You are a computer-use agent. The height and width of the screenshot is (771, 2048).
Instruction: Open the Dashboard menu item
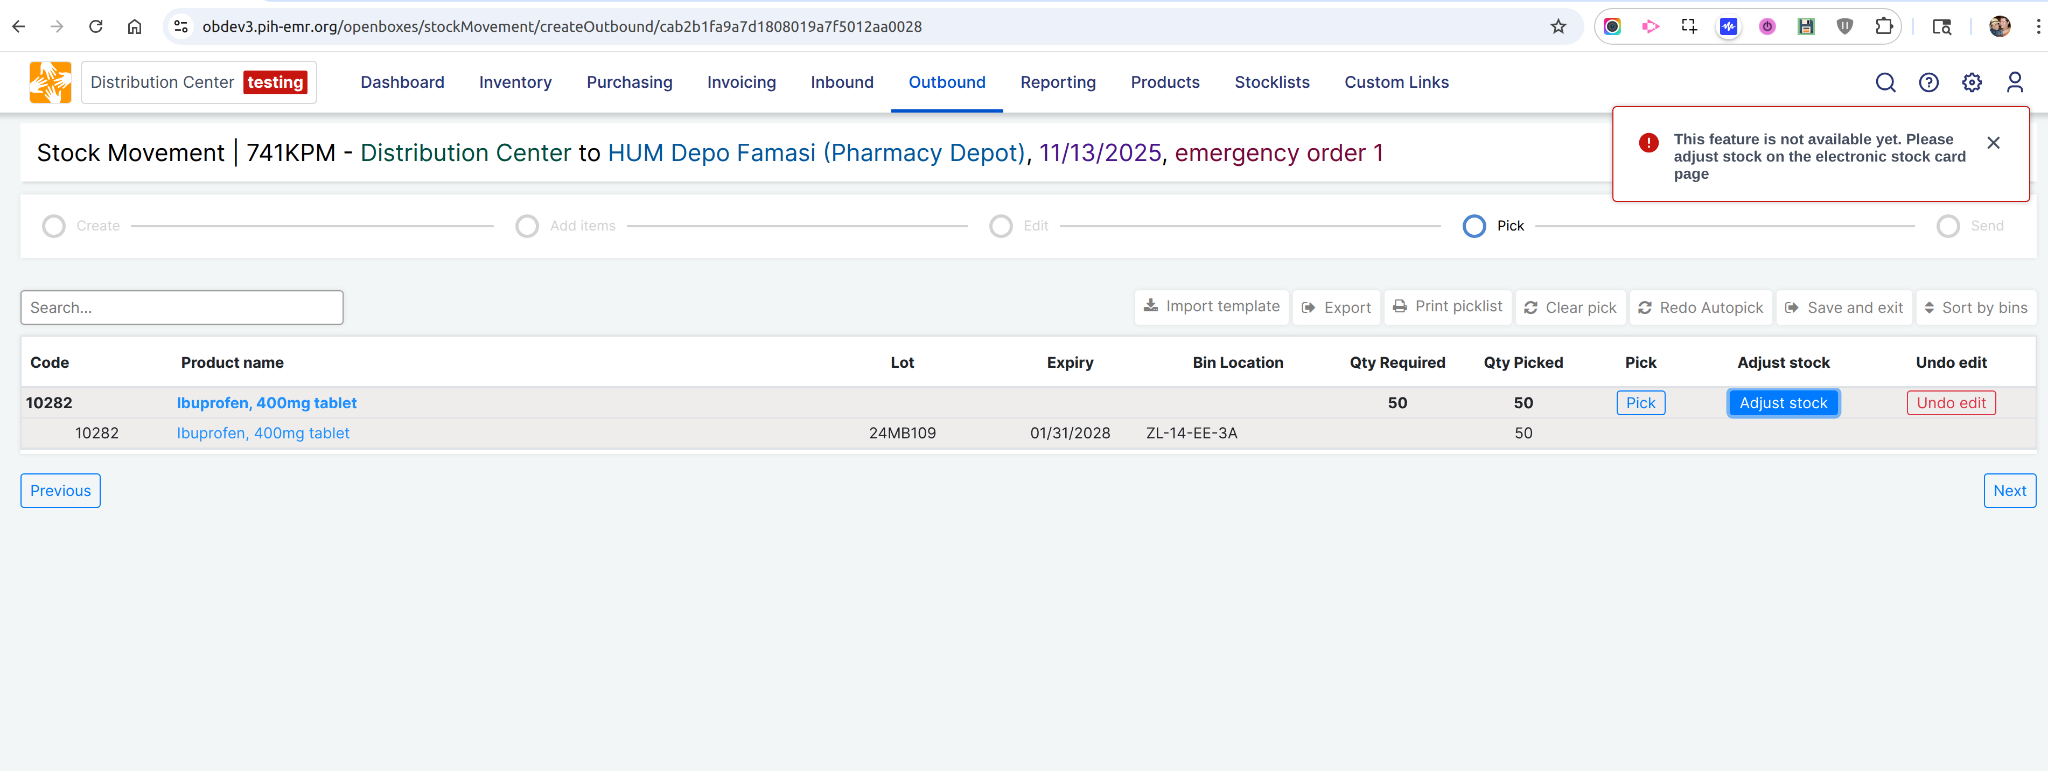402,83
